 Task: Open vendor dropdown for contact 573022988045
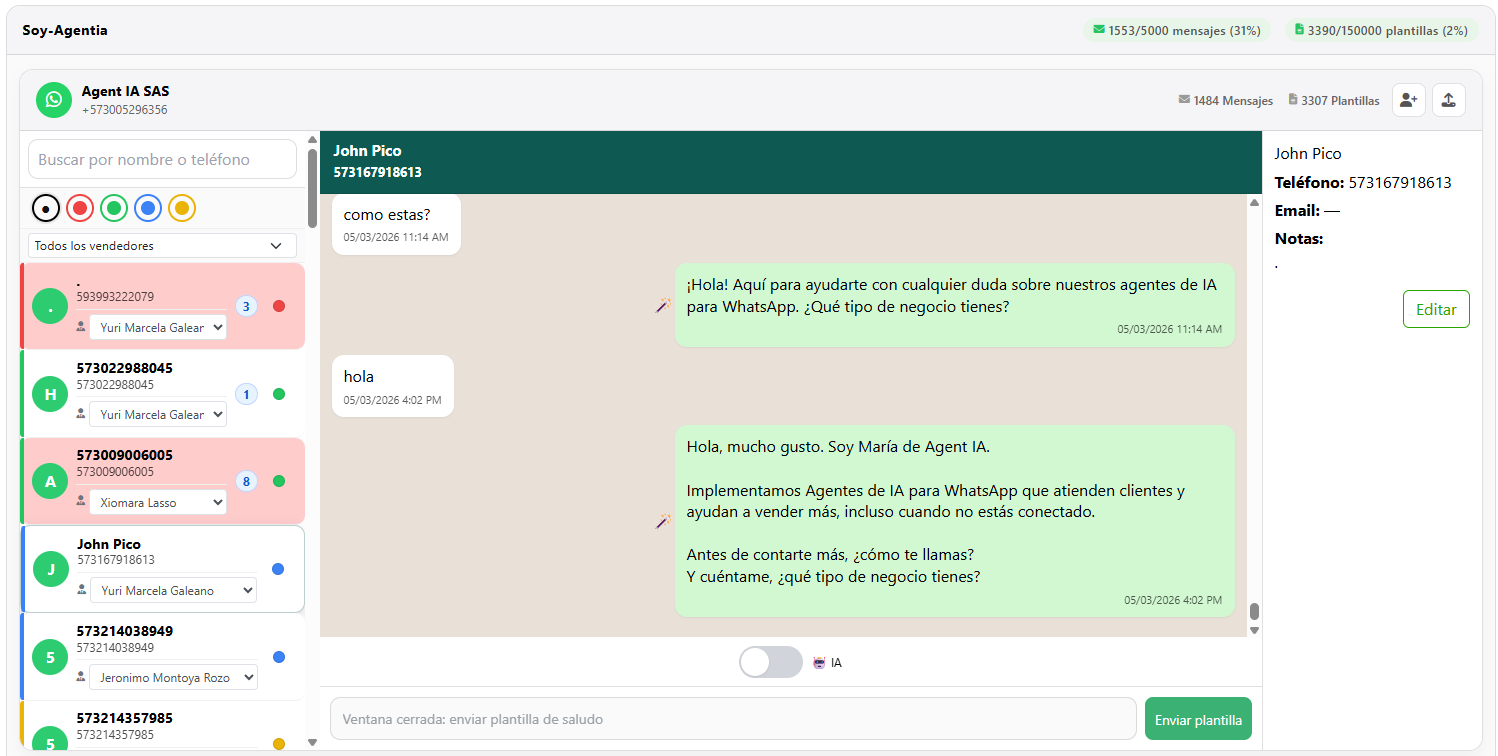158,415
